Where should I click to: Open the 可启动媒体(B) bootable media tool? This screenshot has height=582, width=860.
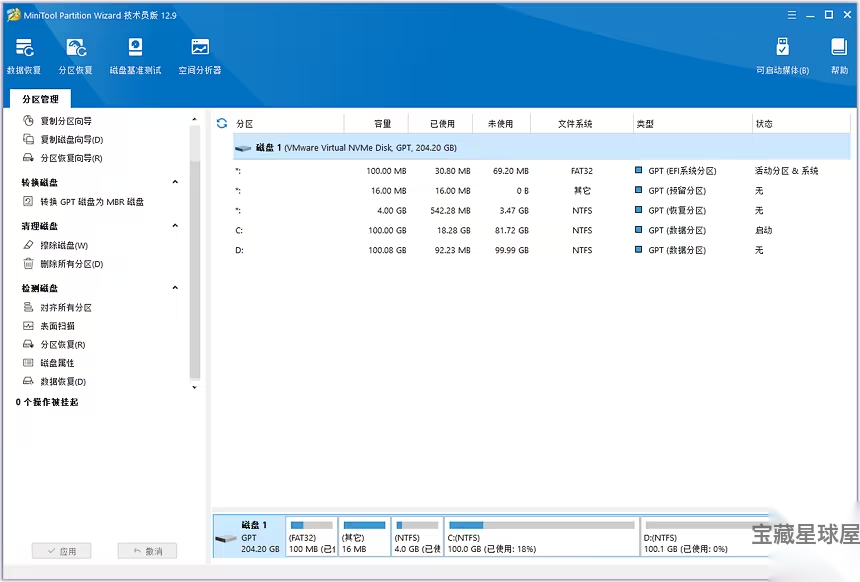click(782, 56)
